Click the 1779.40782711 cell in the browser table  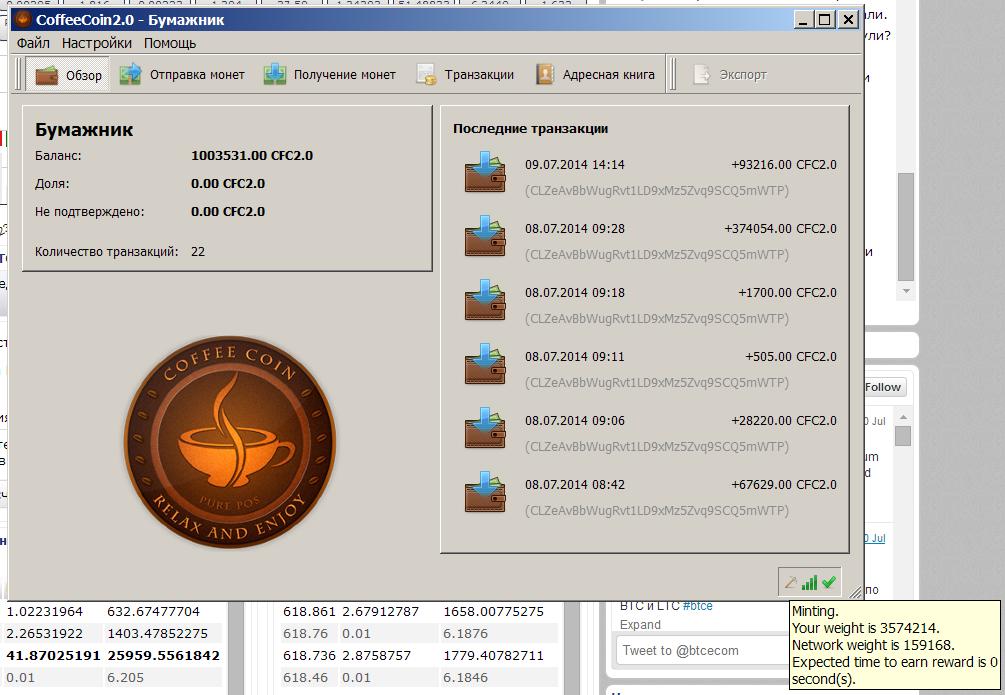(x=494, y=655)
